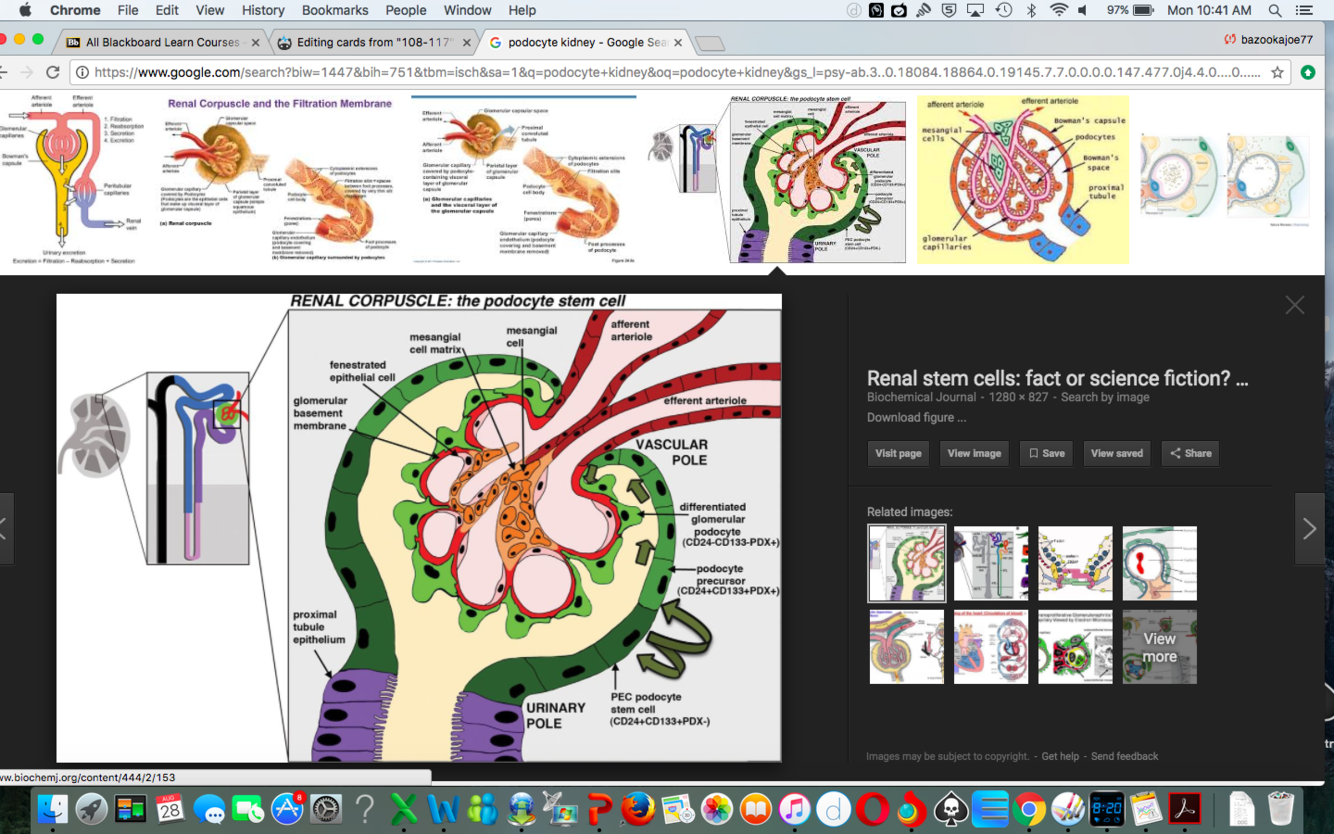The height and width of the screenshot is (834, 1334).
Task: Go to previous image with left arrow
Action: [5, 529]
